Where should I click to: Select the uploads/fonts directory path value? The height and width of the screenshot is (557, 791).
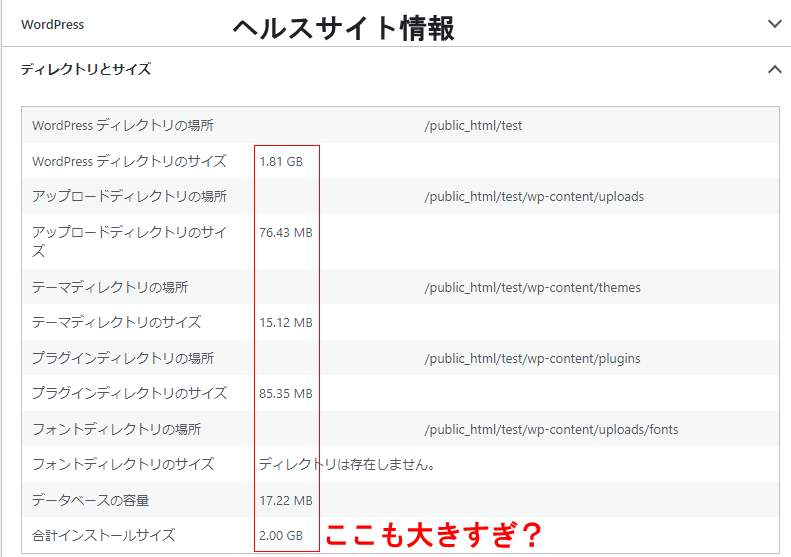coord(551,429)
